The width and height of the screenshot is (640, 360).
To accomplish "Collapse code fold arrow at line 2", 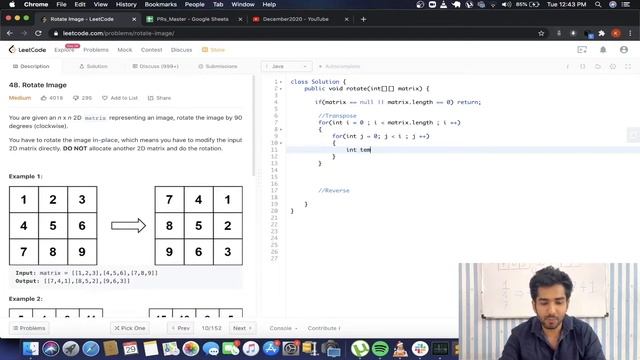I will click(x=281, y=89).
